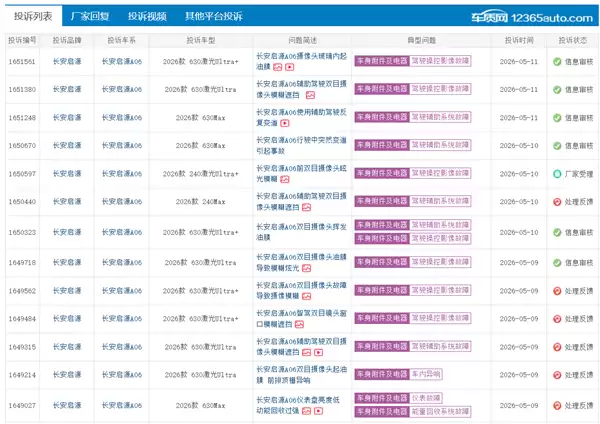The height and width of the screenshot is (424, 600).
Task: Open image icon for complaint 1651380
Action: coord(310,95)
